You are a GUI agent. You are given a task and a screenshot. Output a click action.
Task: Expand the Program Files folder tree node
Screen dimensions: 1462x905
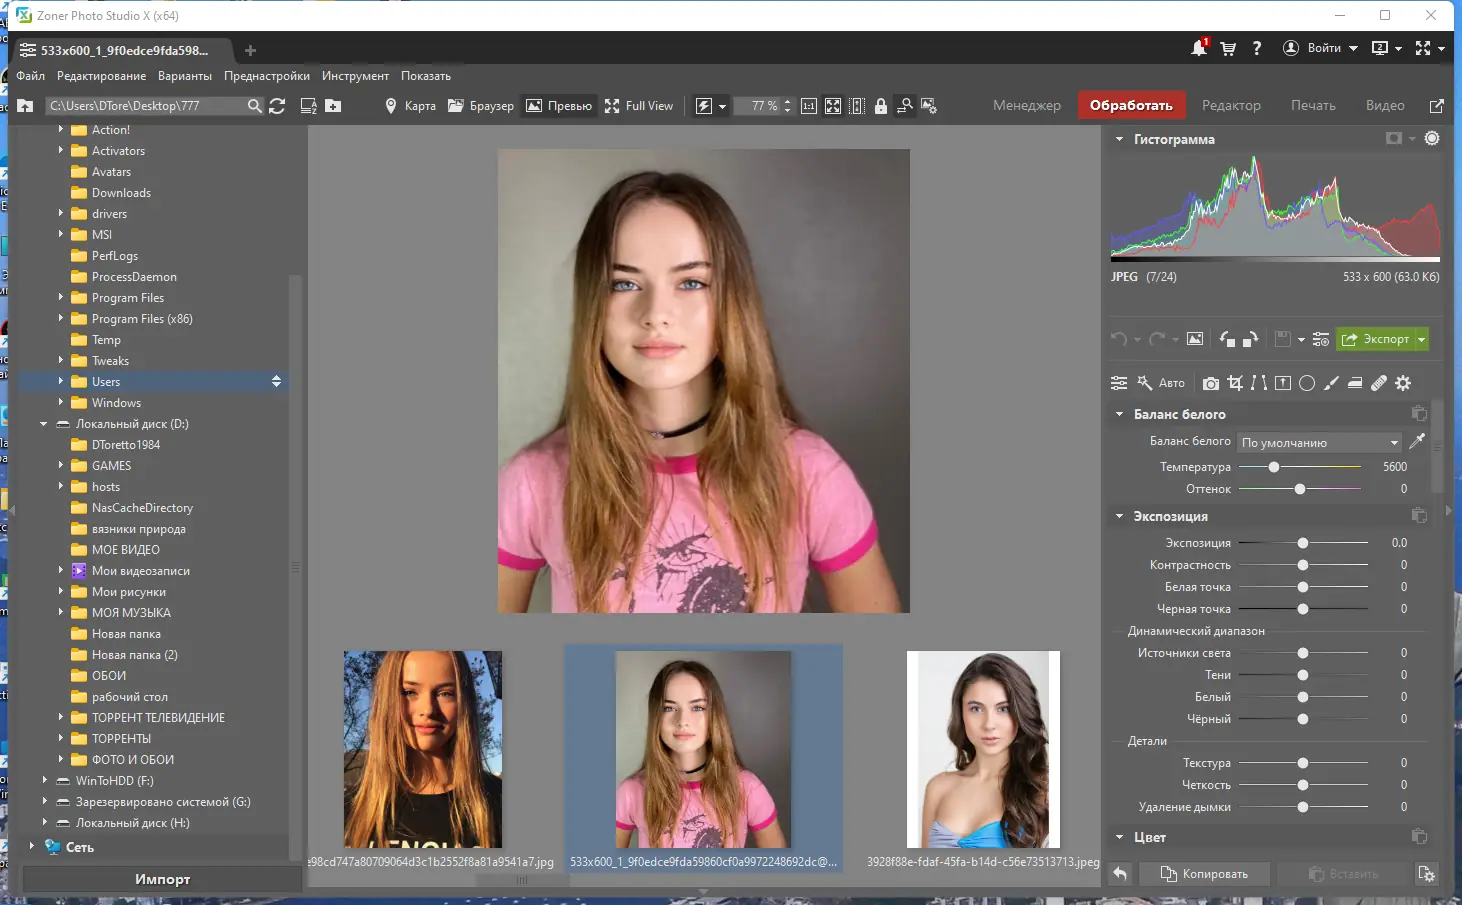click(x=60, y=298)
